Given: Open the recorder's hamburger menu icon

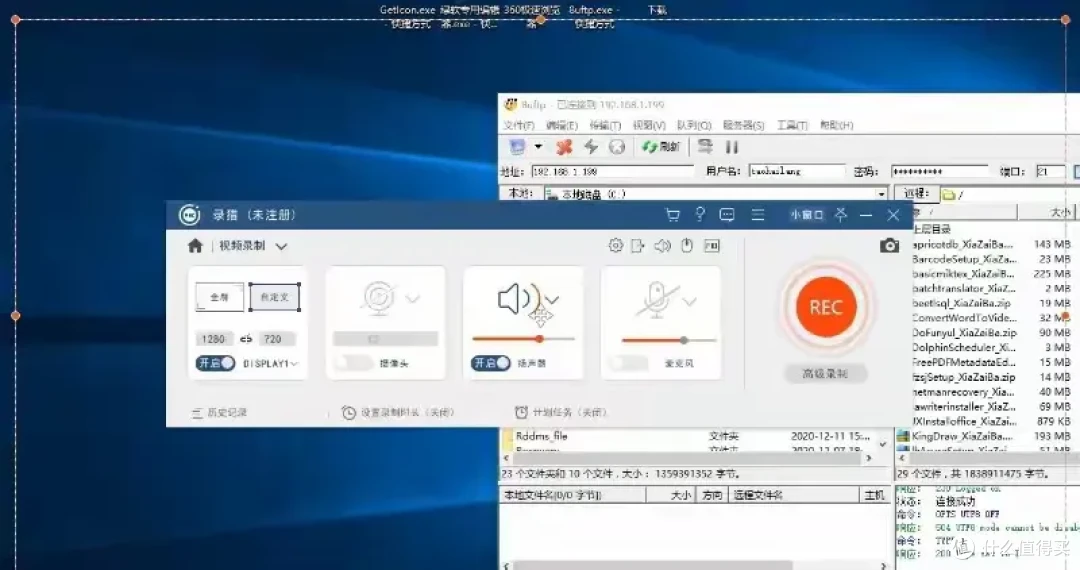Looking at the screenshot, I should click(x=758, y=215).
